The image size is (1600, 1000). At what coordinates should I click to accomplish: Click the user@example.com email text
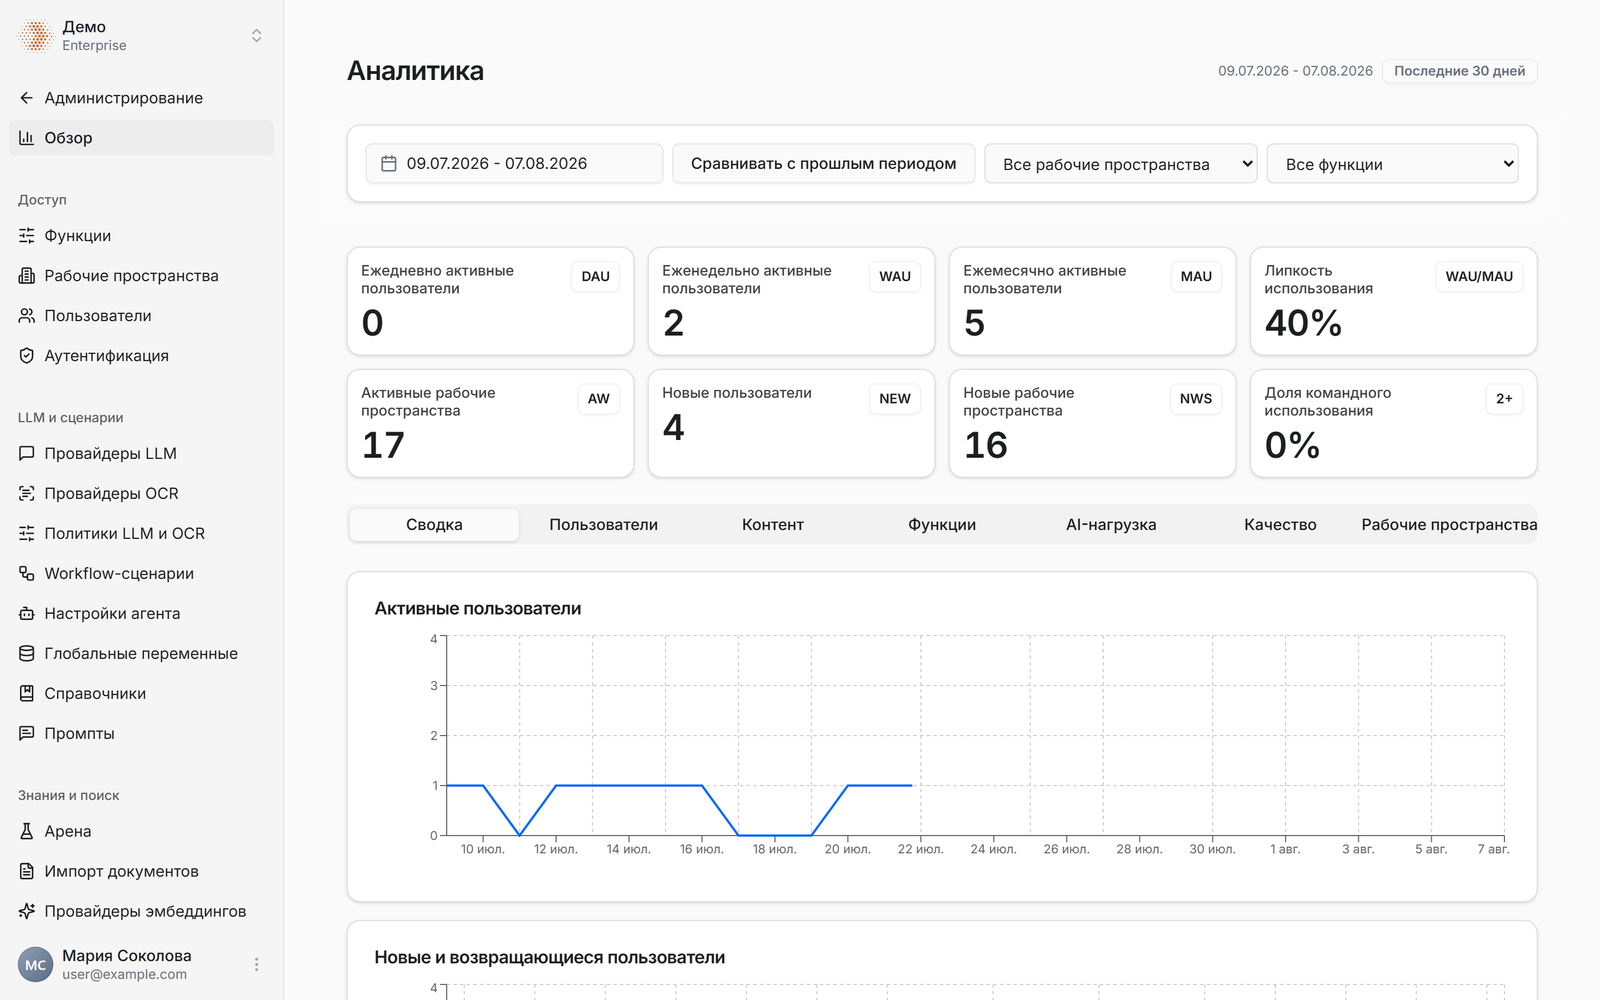[124, 975]
